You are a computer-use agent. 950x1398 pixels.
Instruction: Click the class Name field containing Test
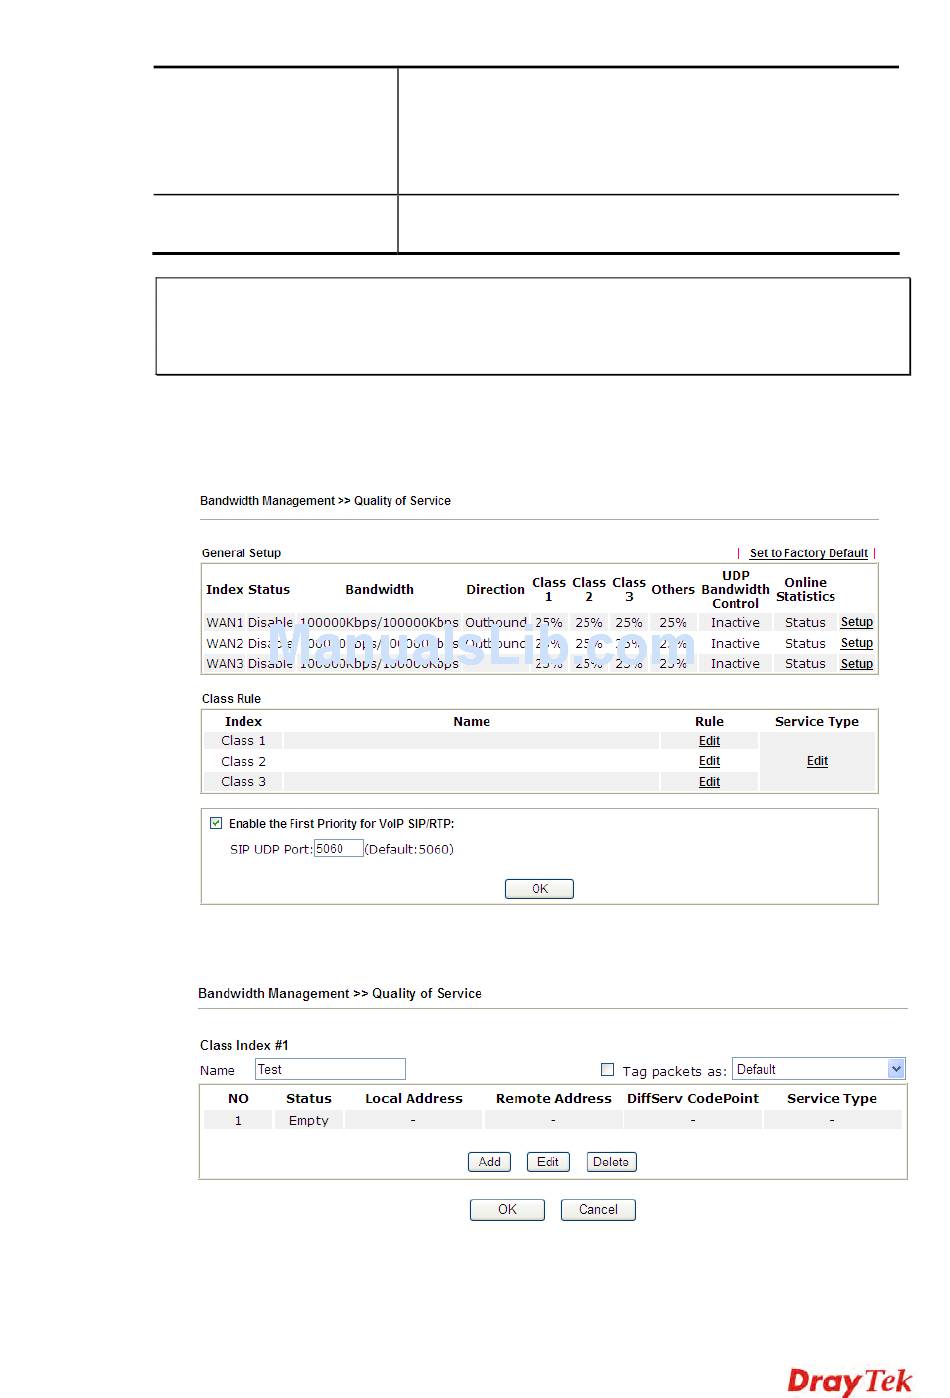point(330,1069)
